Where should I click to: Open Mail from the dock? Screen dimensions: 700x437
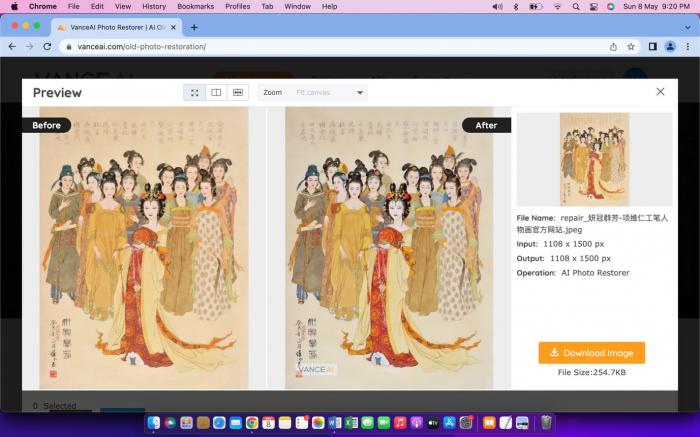236,422
